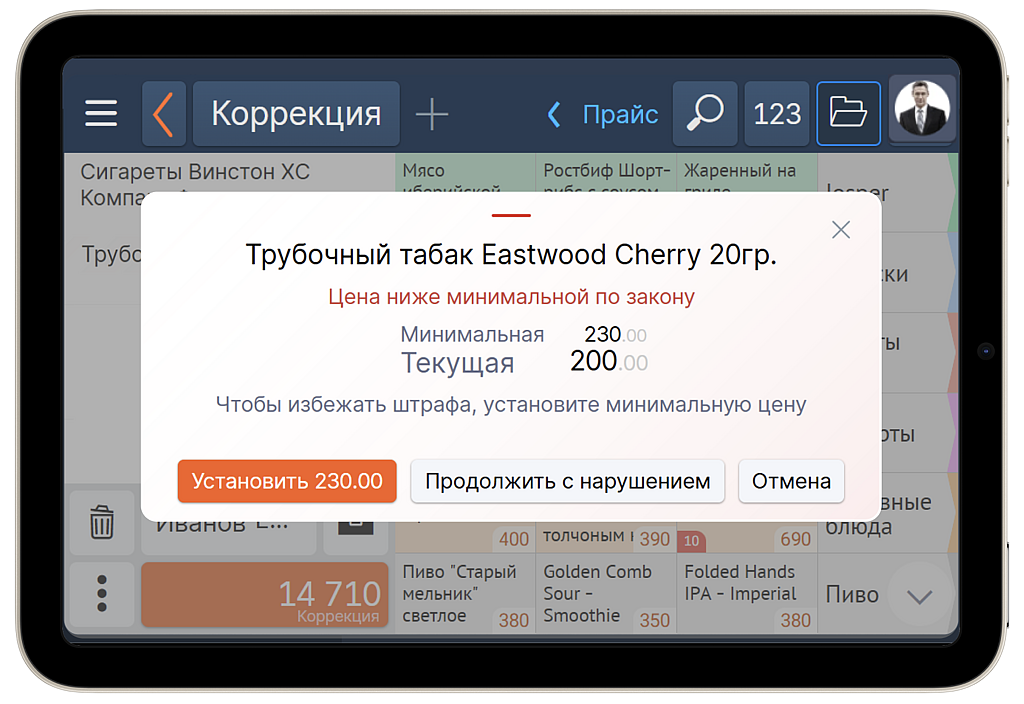Choose Продолжить с нарушением
The height and width of the screenshot is (704, 1024).
[567, 481]
